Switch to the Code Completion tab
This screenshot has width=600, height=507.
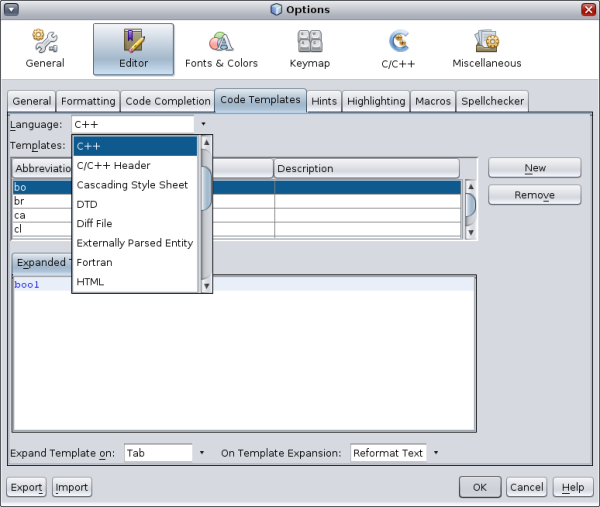click(169, 101)
